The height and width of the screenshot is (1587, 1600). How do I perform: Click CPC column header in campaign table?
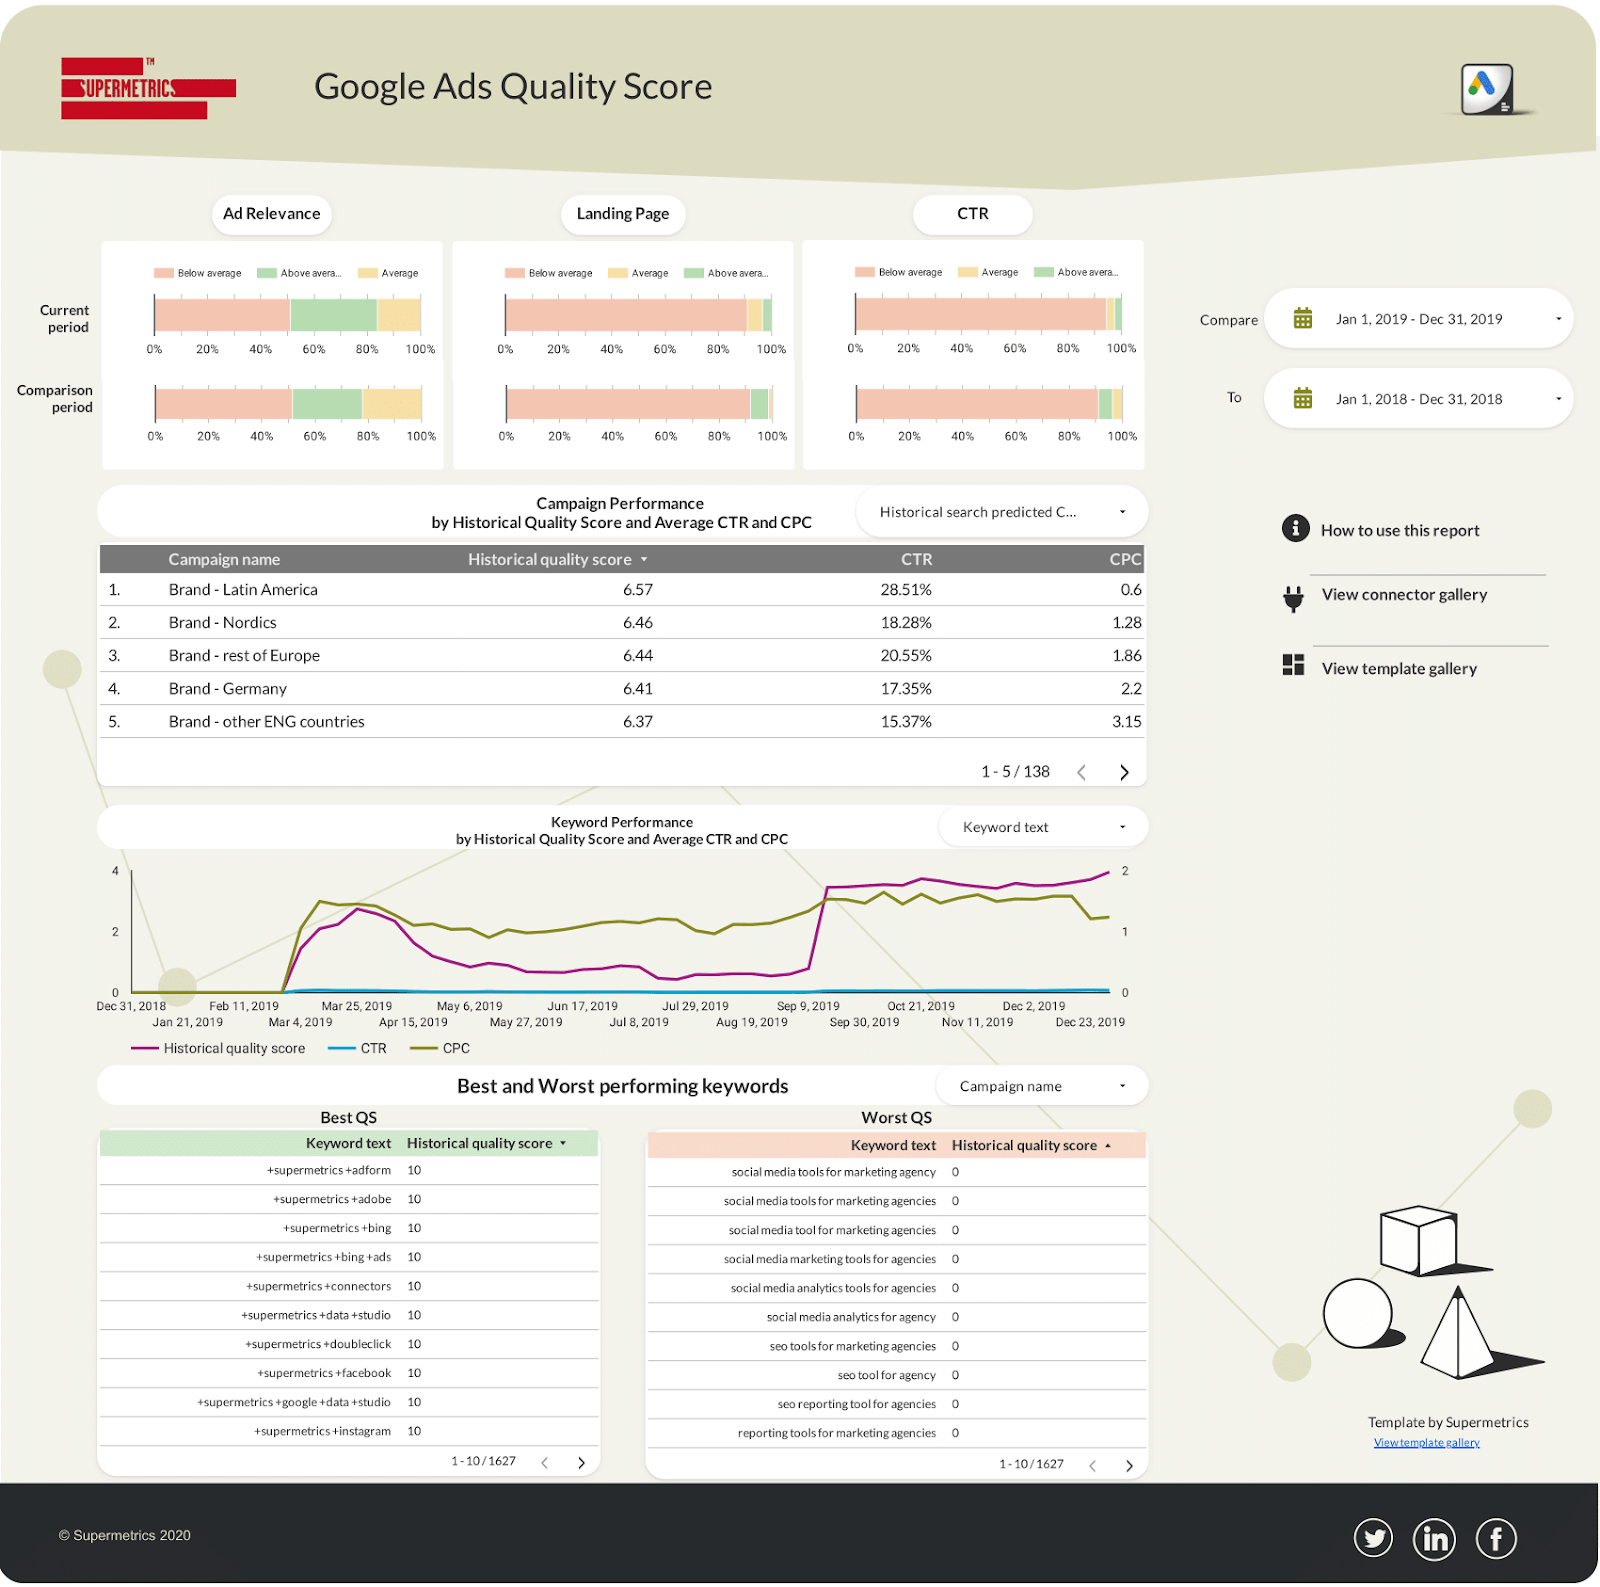(x=1125, y=559)
